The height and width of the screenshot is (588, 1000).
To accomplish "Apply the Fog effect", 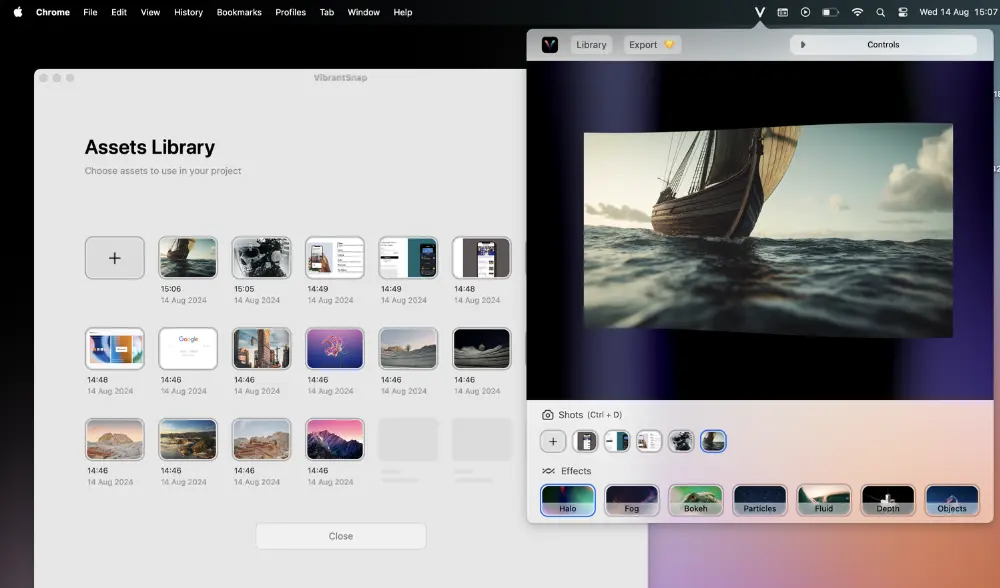I will [631, 500].
